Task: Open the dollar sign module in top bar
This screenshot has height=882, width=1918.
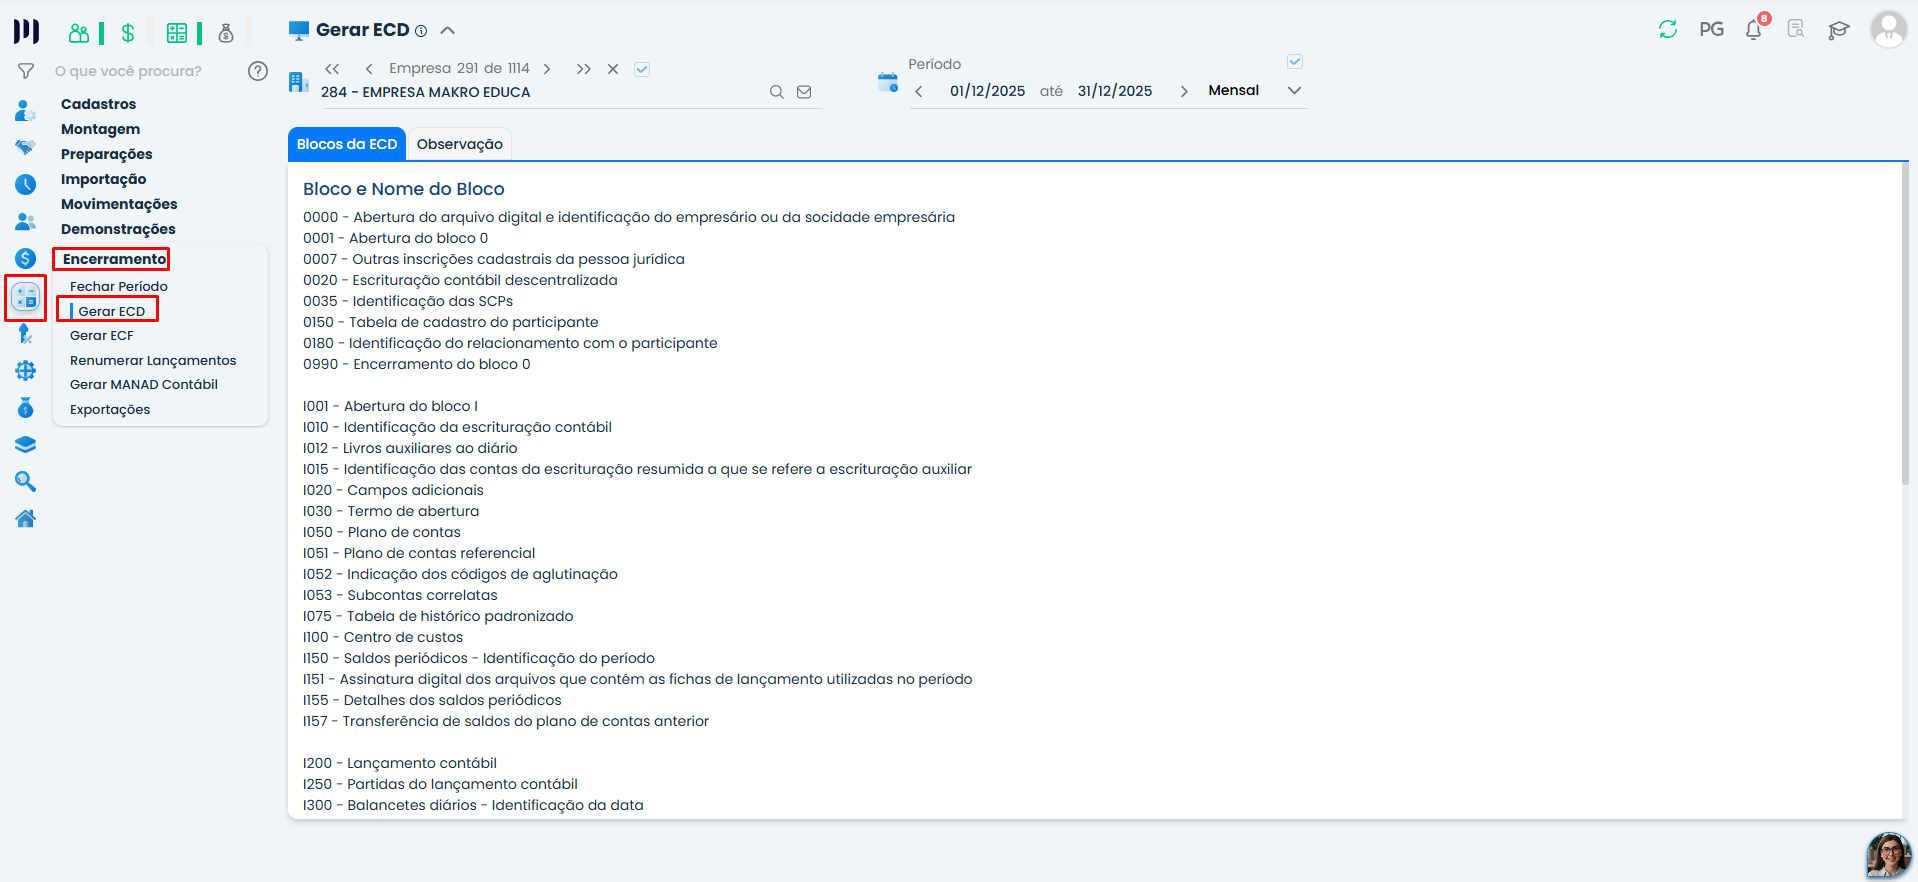Action: pos(127,33)
